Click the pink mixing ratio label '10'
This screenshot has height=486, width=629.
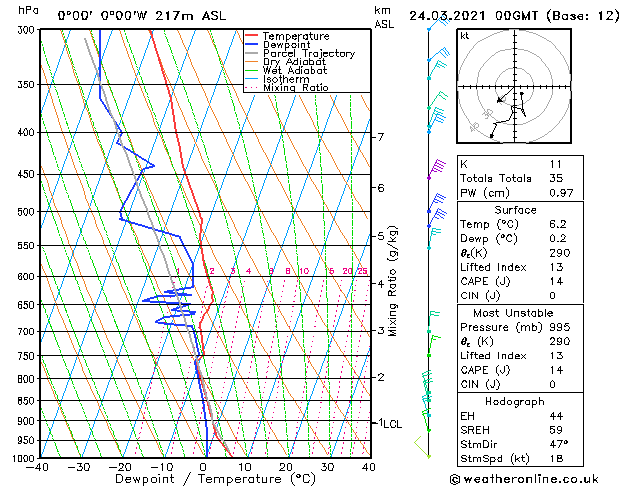[x=304, y=271]
